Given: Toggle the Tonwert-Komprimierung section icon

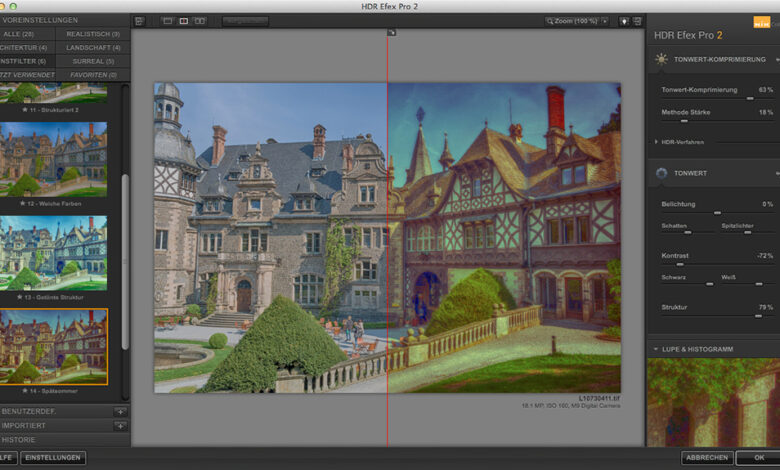Looking at the screenshot, I should point(662,60).
